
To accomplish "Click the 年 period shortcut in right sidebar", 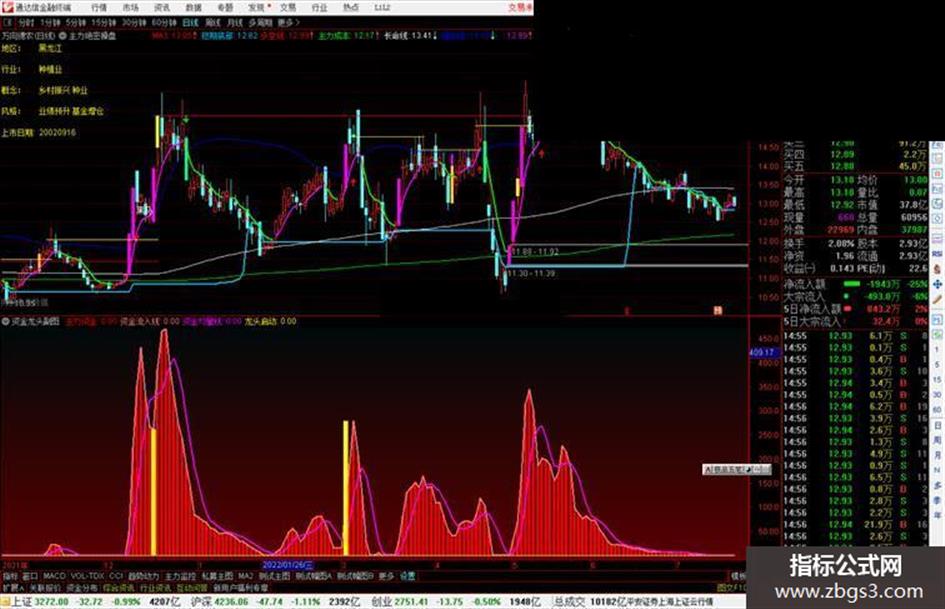I will [x=938, y=516].
